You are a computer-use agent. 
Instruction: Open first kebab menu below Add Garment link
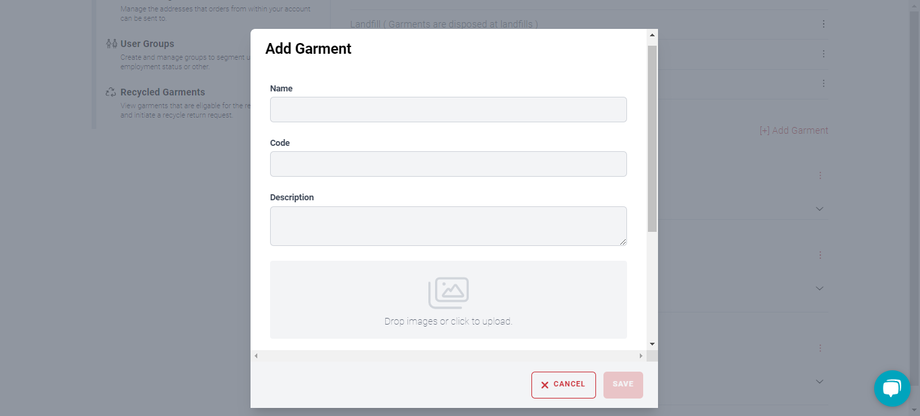(x=819, y=175)
